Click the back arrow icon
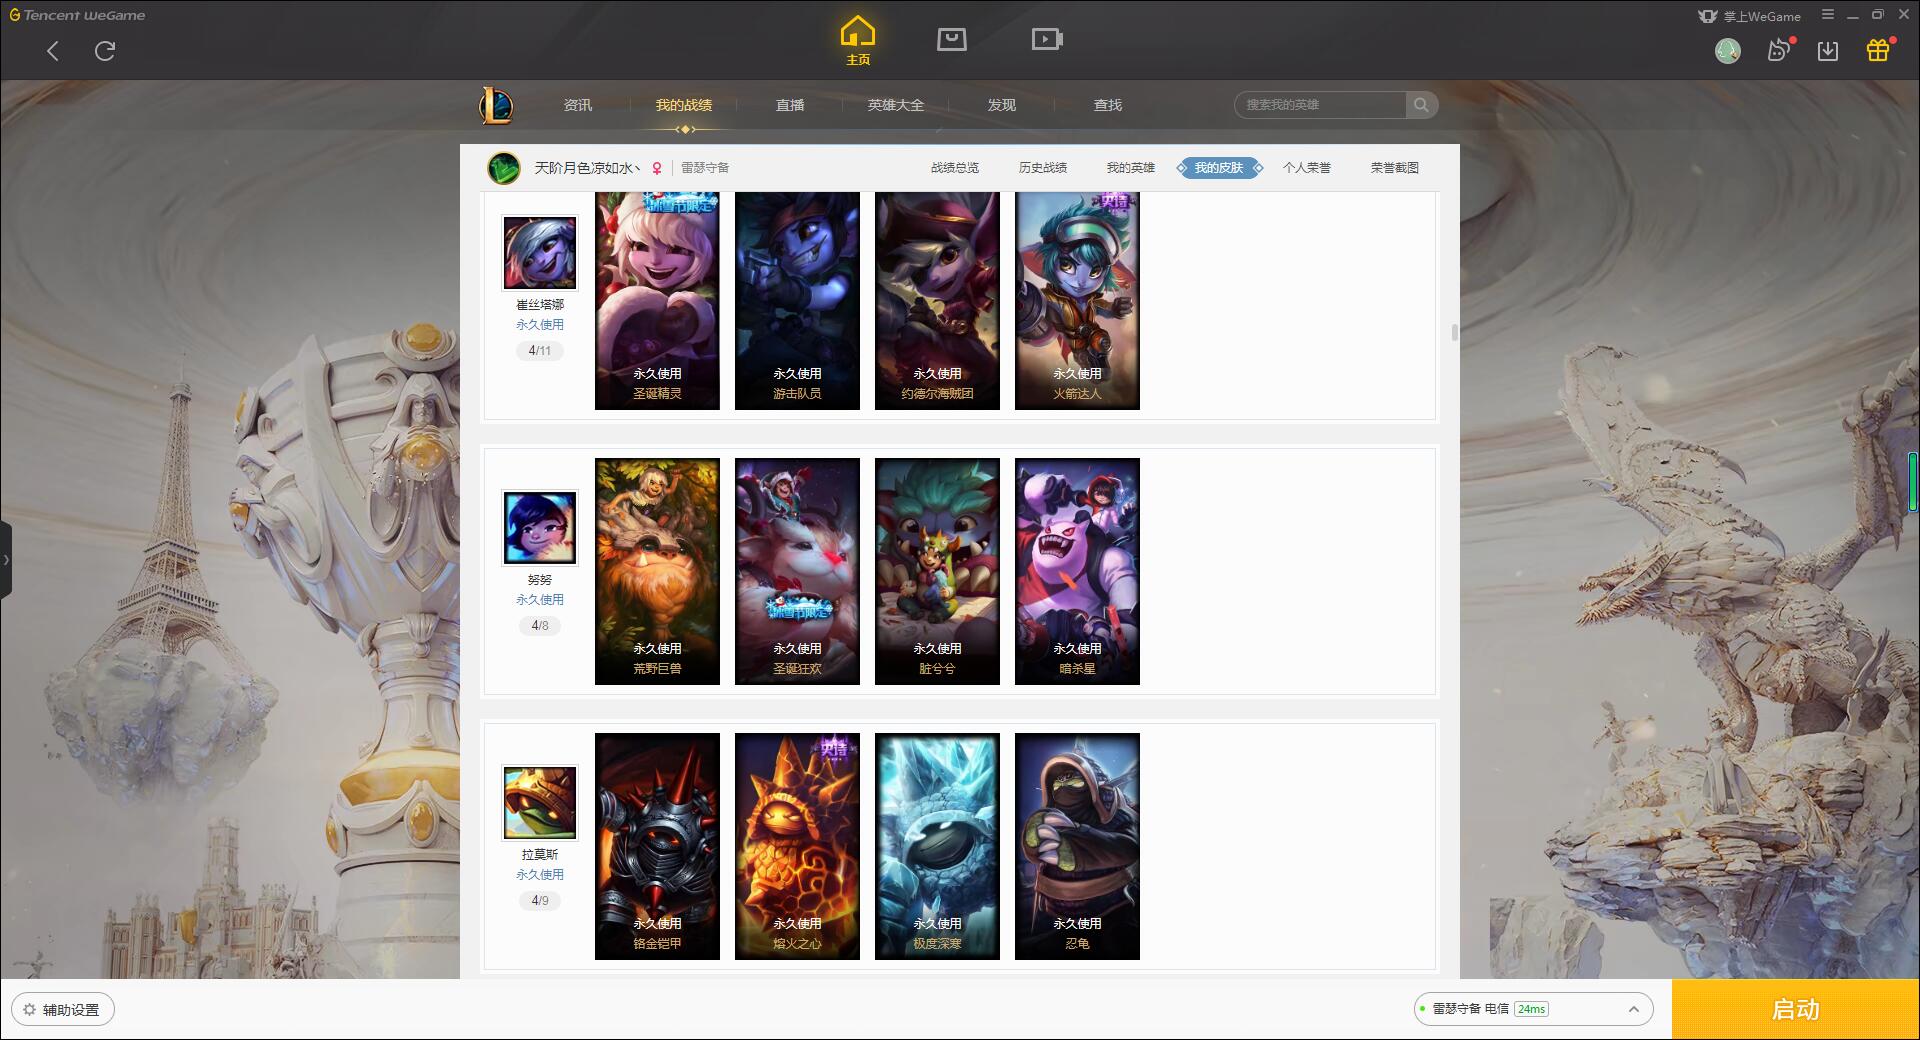Image resolution: width=1920 pixels, height=1040 pixels. click(x=53, y=51)
